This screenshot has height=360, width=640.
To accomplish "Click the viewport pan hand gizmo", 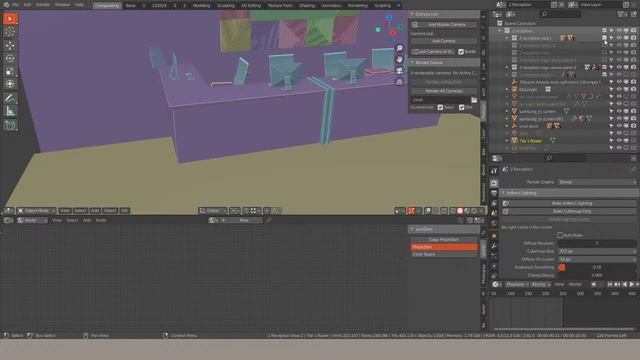I will 400,59.
